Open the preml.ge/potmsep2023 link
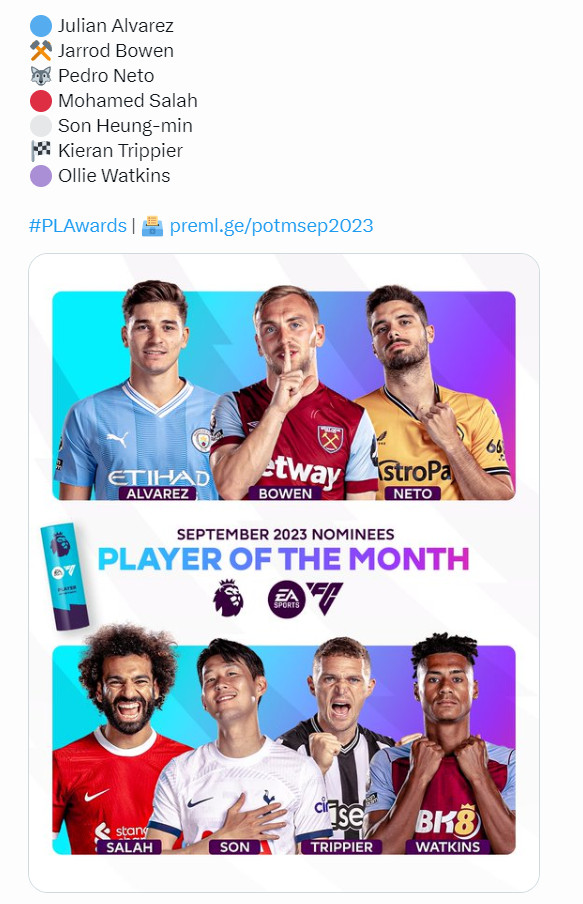583x904 pixels. [272, 225]
